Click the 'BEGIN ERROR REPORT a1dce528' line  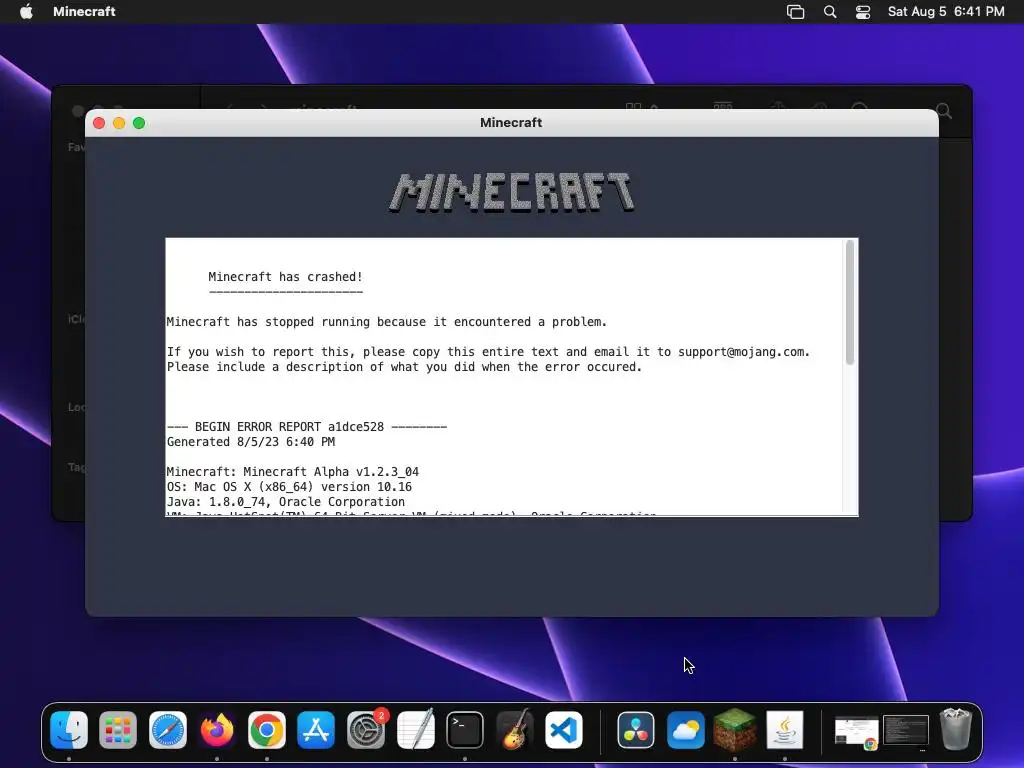pos(307,426)
